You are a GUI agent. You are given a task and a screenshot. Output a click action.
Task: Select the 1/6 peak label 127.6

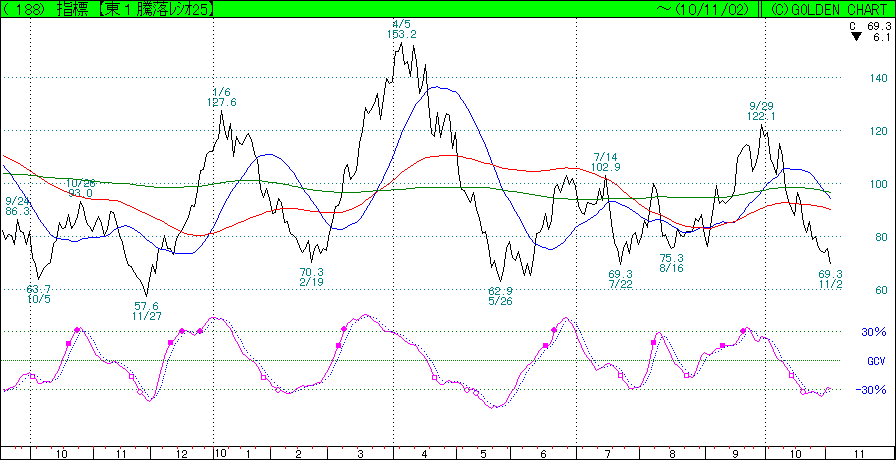pos(221,102)
